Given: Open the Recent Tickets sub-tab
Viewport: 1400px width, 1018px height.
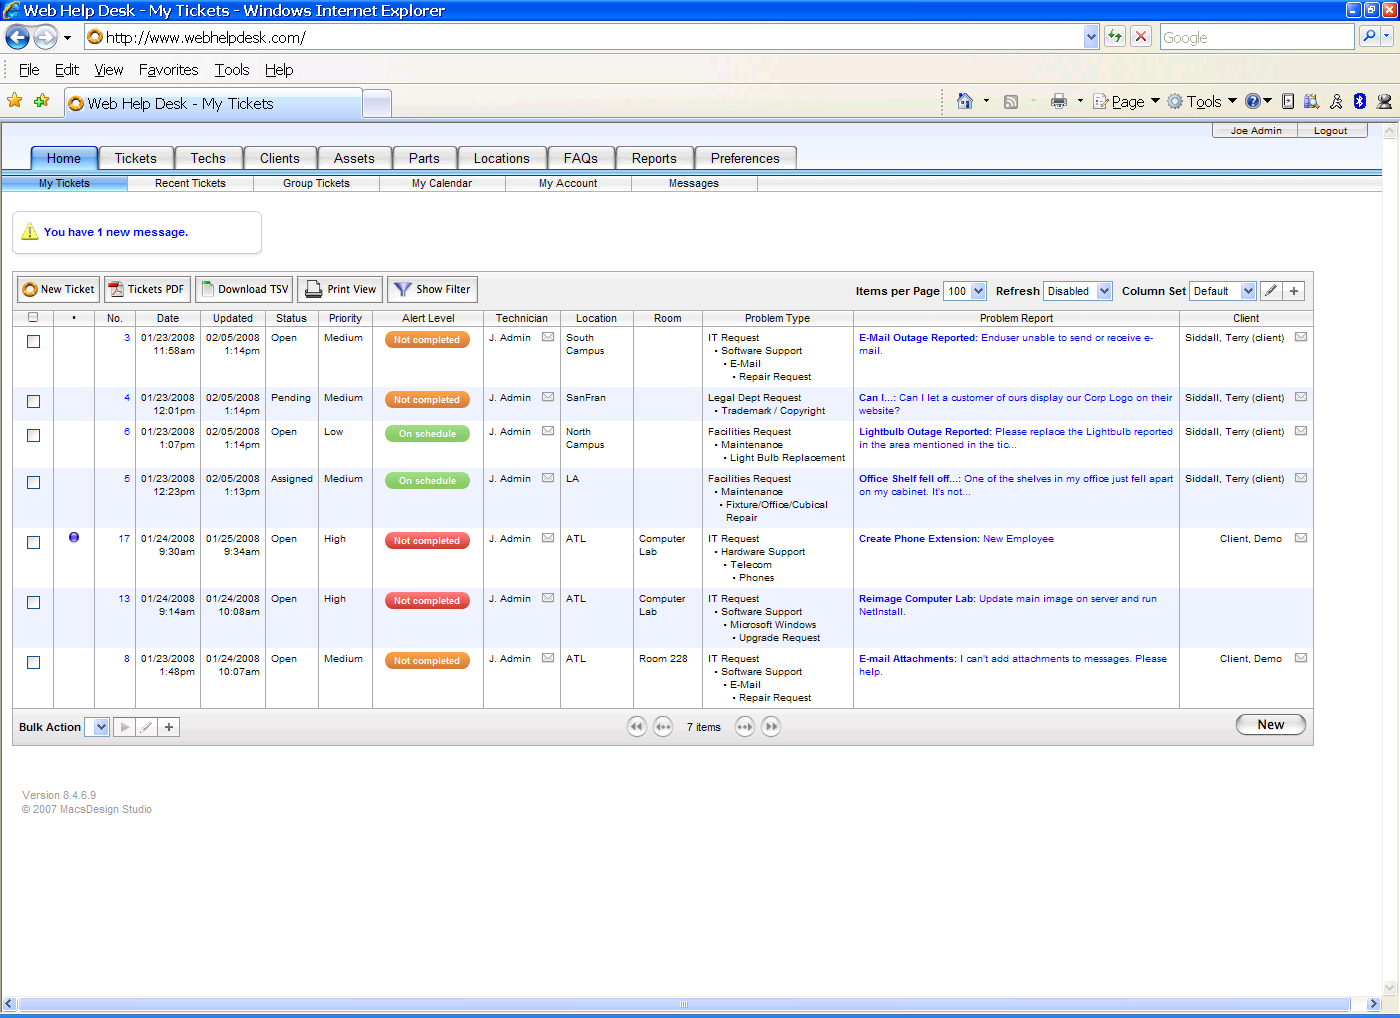Looking at the screenshot, I should 190,183.
